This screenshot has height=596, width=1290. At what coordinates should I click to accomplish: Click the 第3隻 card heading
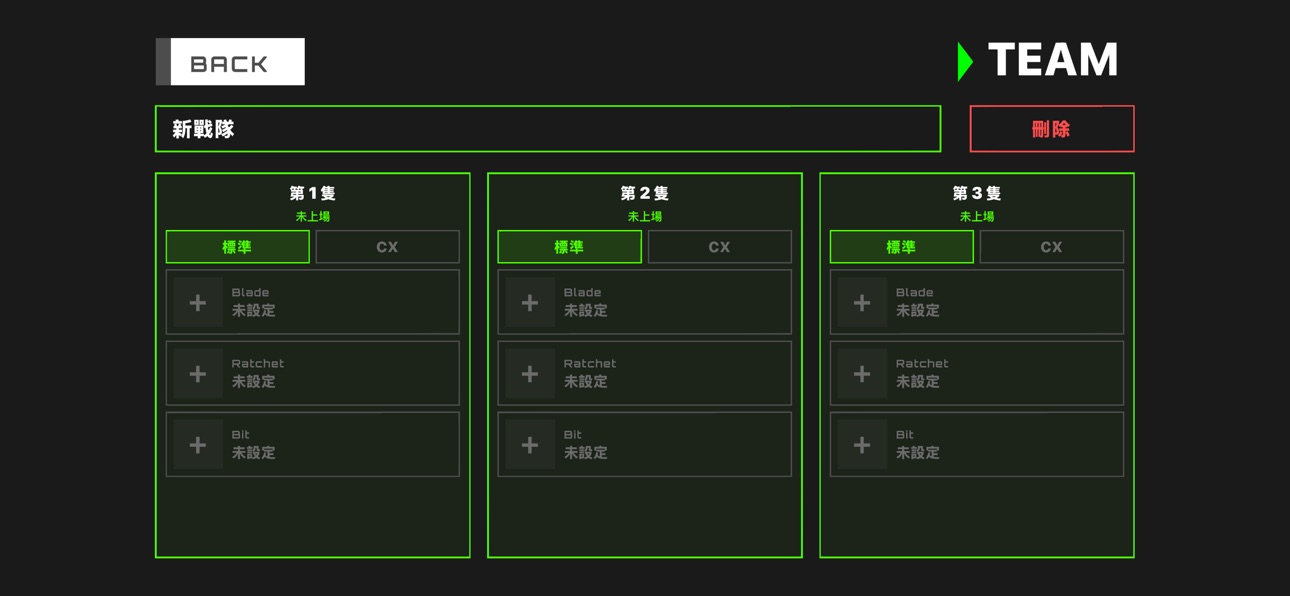(x=977, y=194)
